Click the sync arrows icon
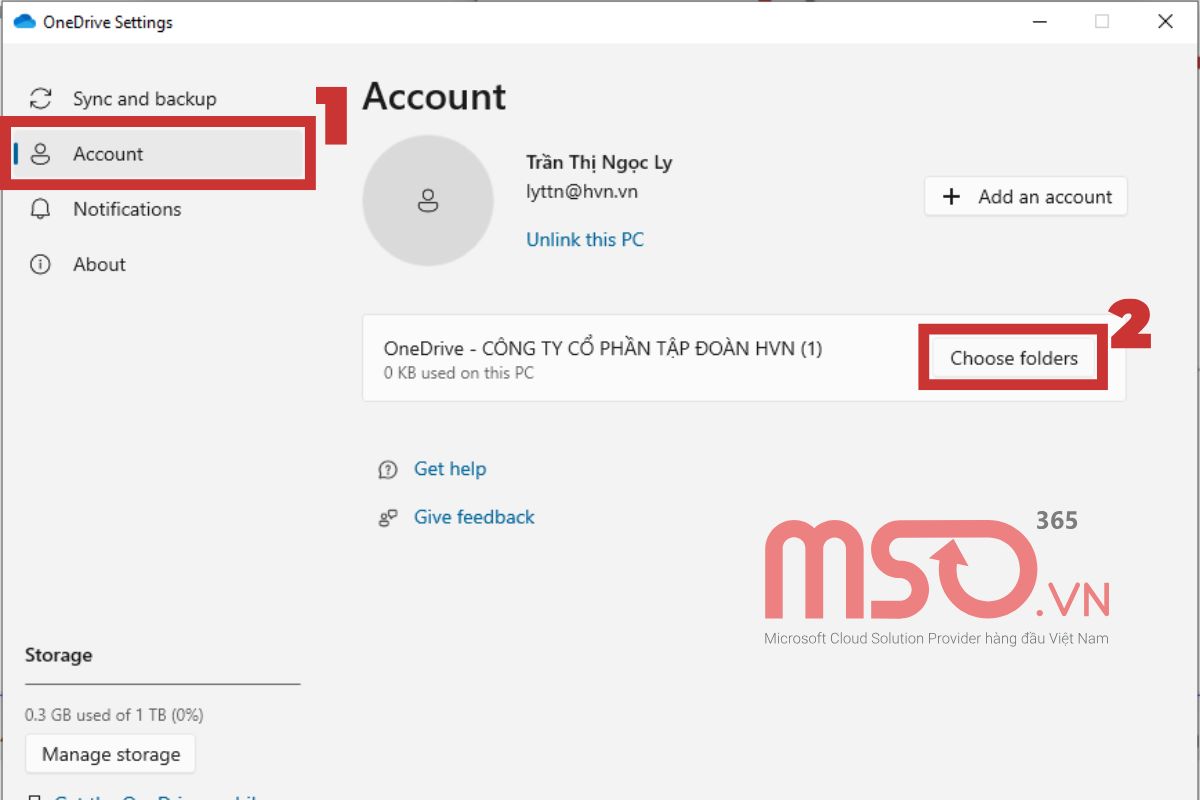This screenshot has width=1200, height=800. [40, 99]
